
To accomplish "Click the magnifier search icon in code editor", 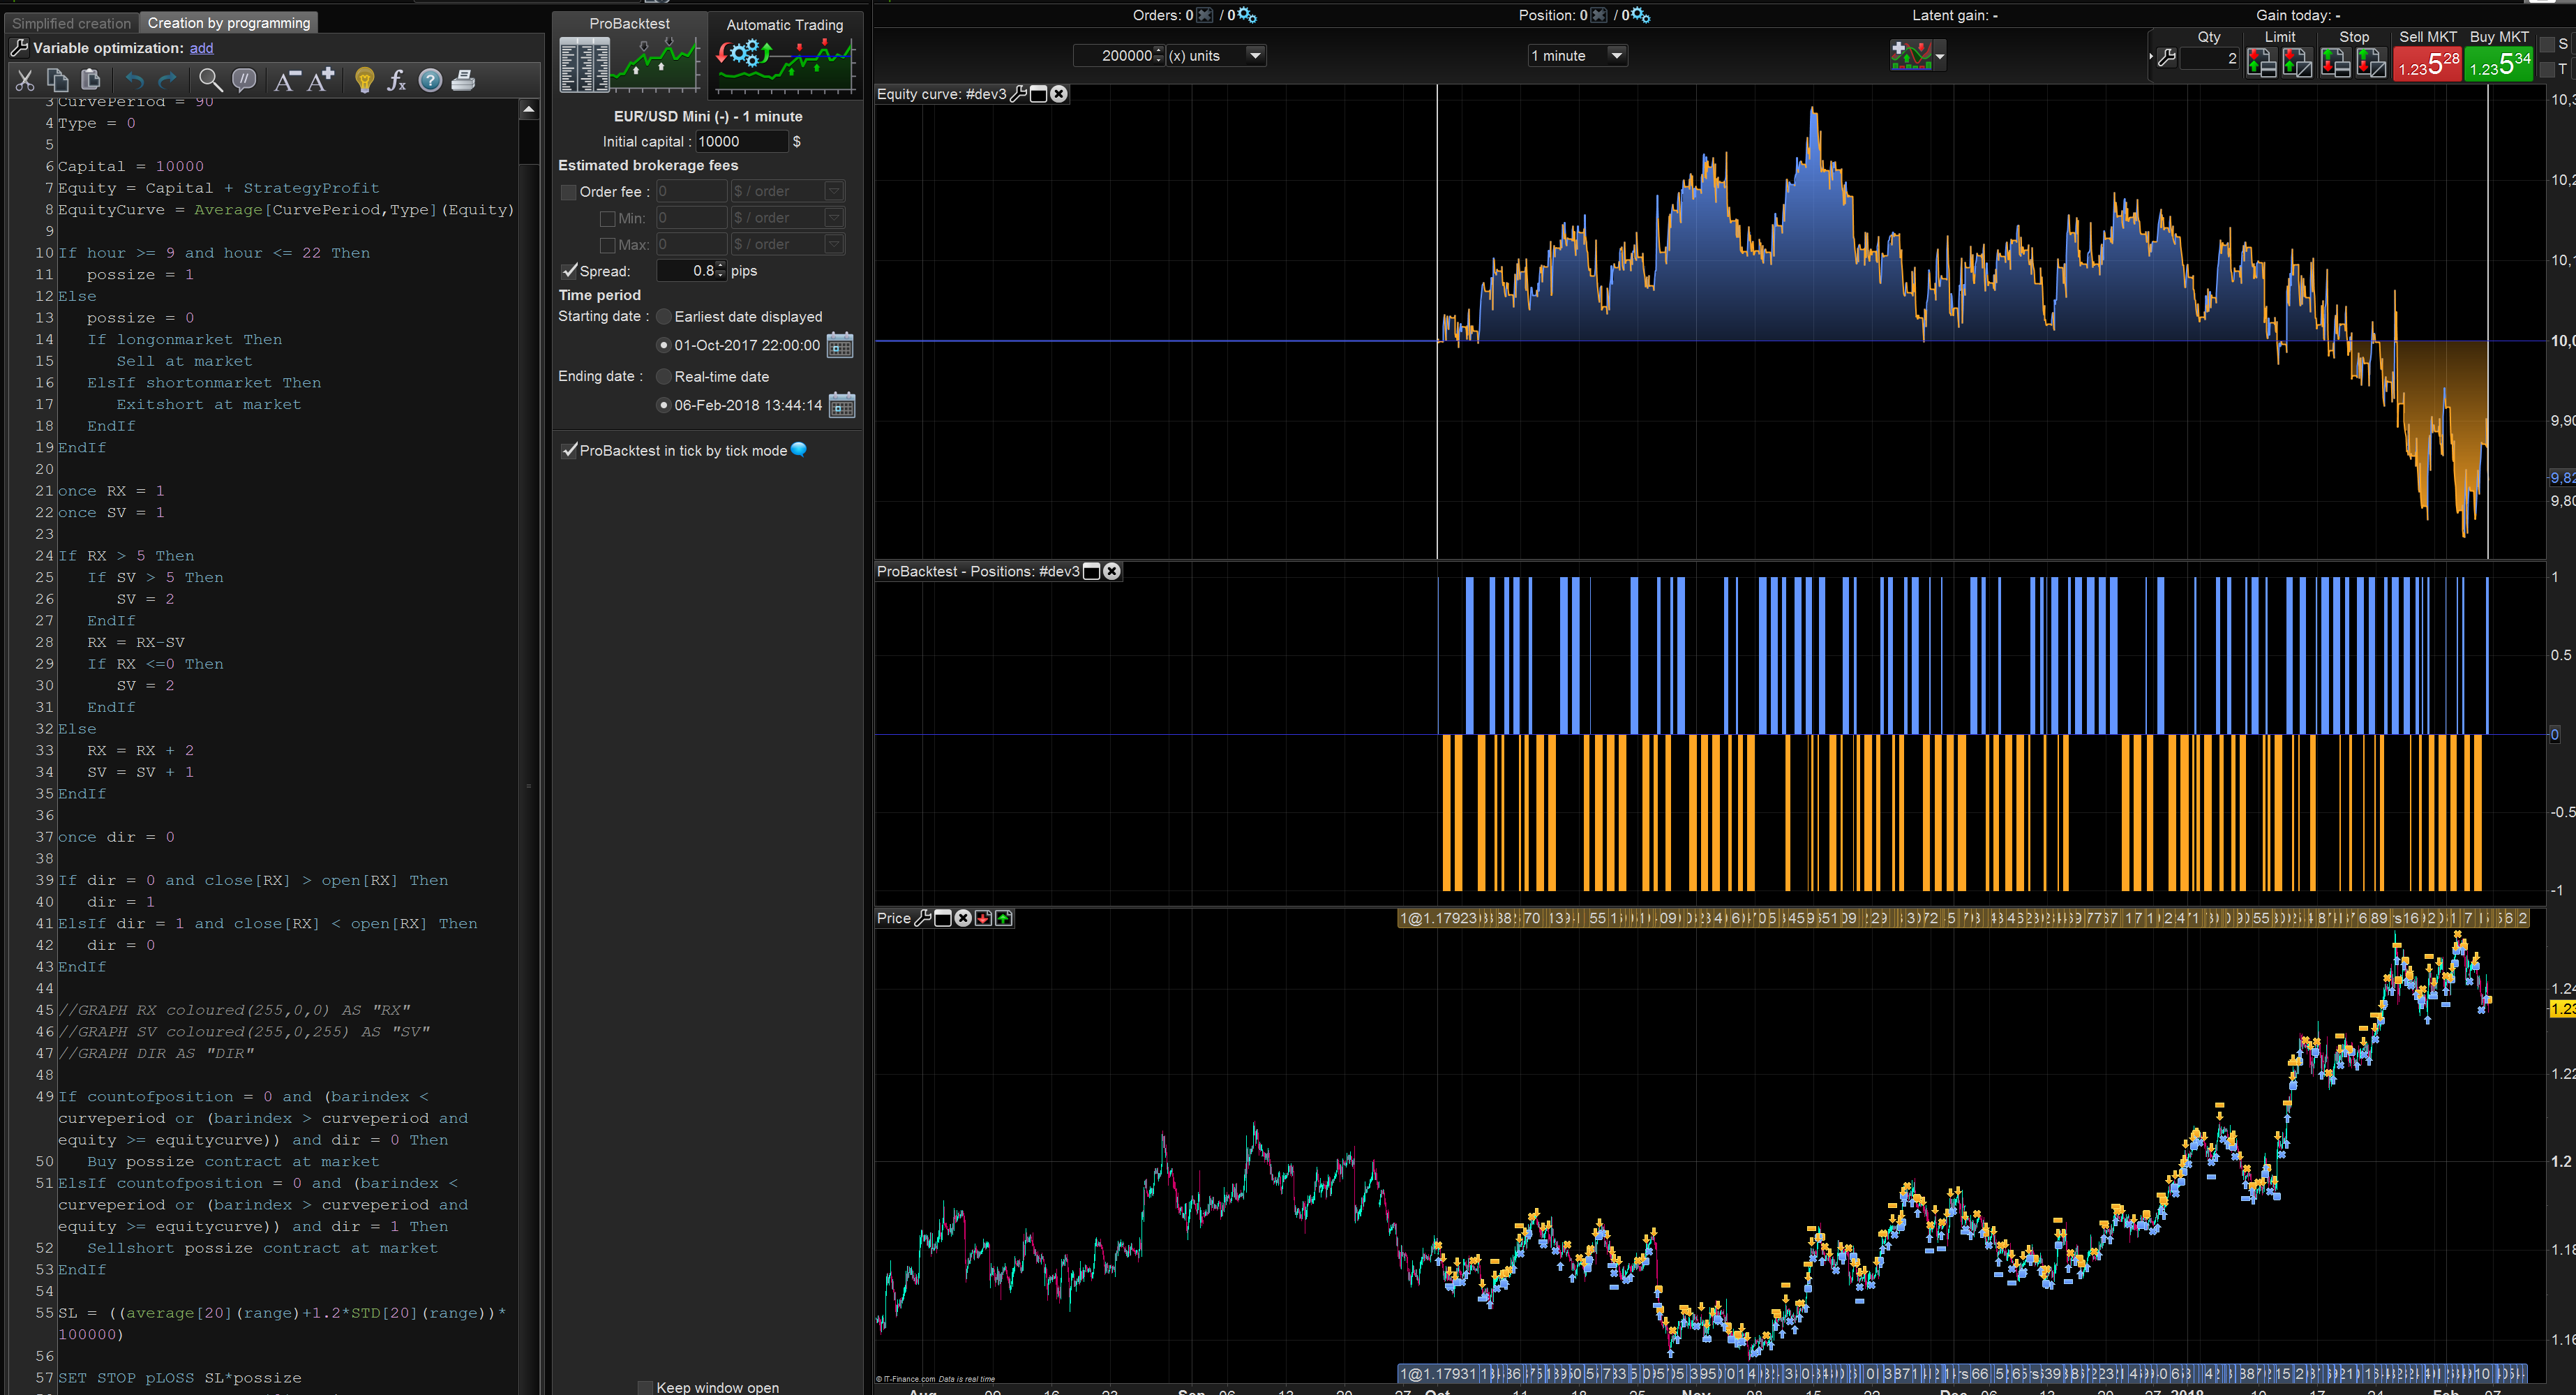I will tap(209, 81).
